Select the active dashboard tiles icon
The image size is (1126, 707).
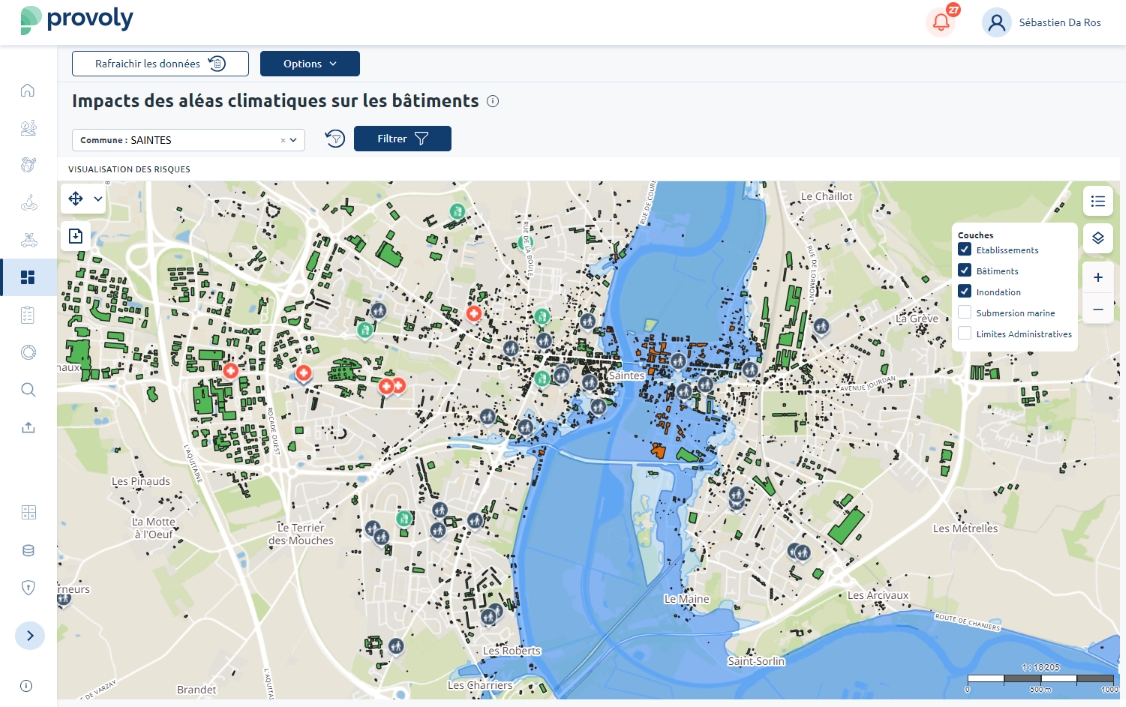[28, 277]
